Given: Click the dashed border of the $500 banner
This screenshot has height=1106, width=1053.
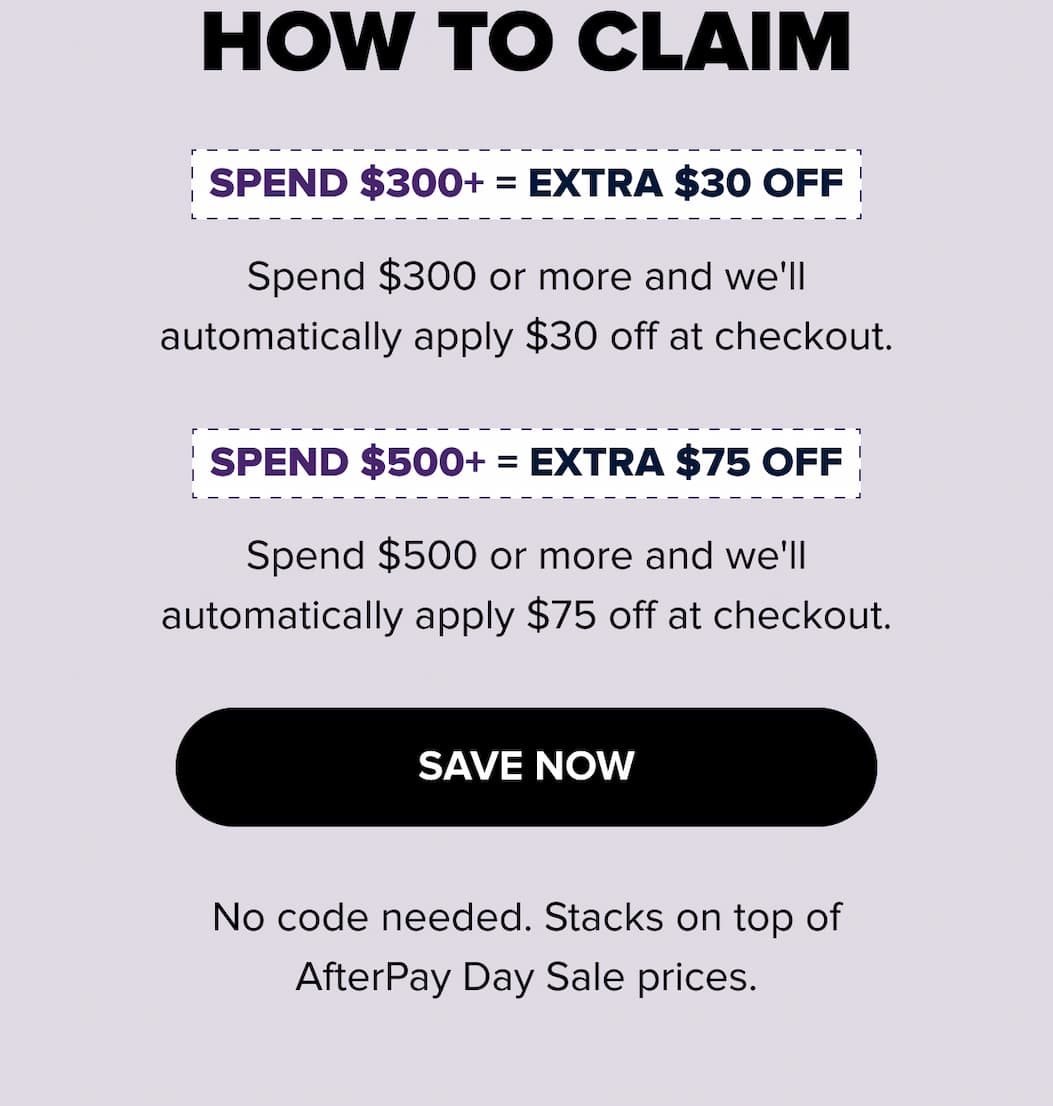Looking at the screenshot, I should (x=526, y=430).
